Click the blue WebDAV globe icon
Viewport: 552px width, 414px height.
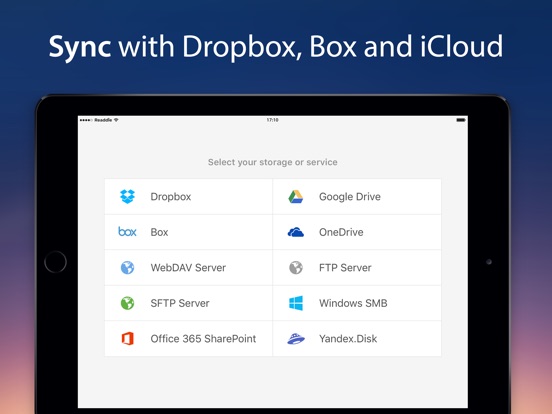pos(127,268)
